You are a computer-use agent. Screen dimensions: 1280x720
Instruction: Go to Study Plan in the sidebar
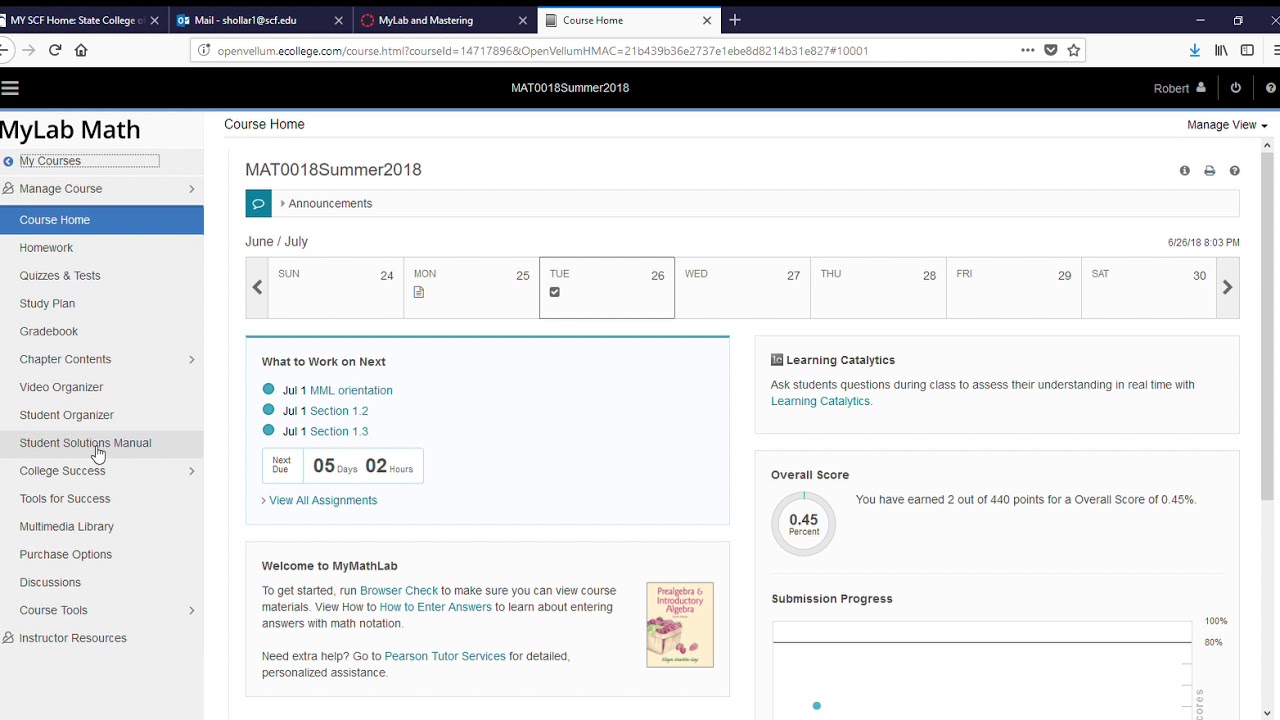tap(47, 304)
